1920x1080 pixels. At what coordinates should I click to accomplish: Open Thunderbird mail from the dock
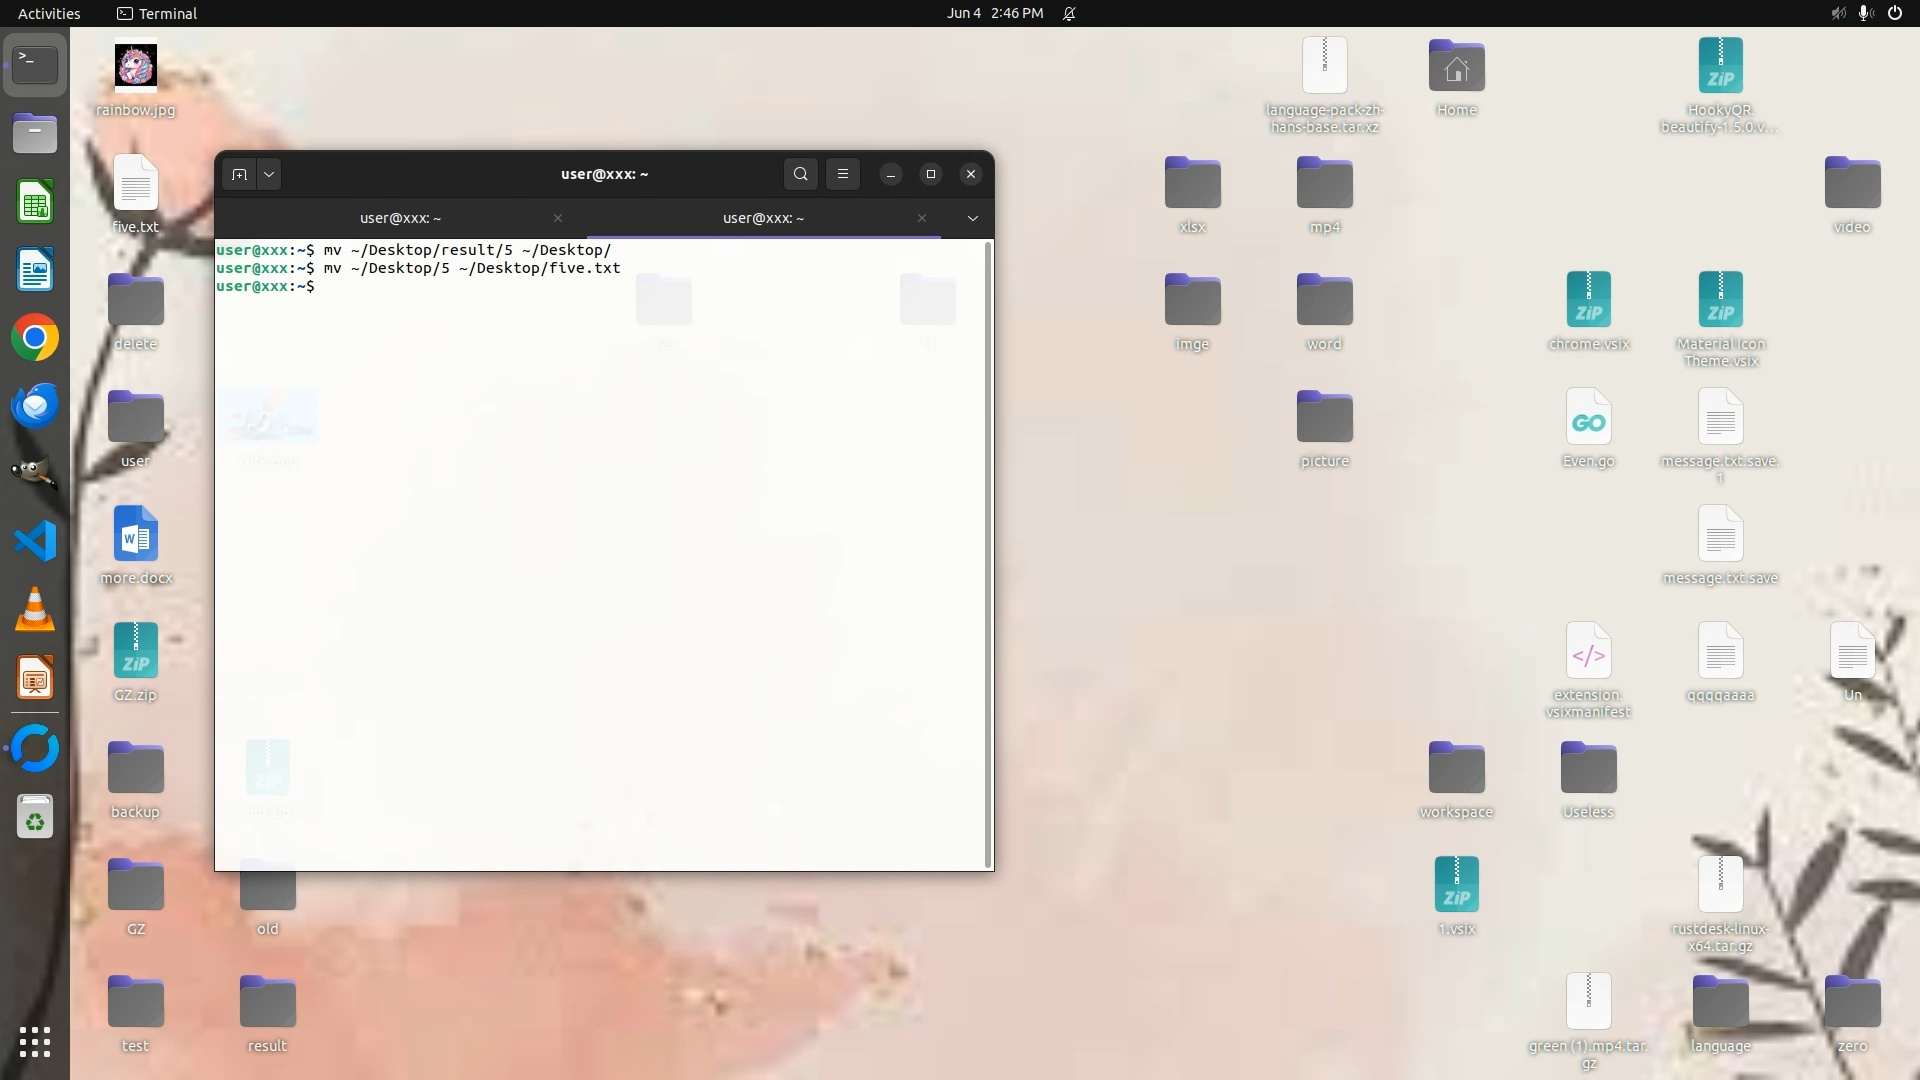[35, 406]
